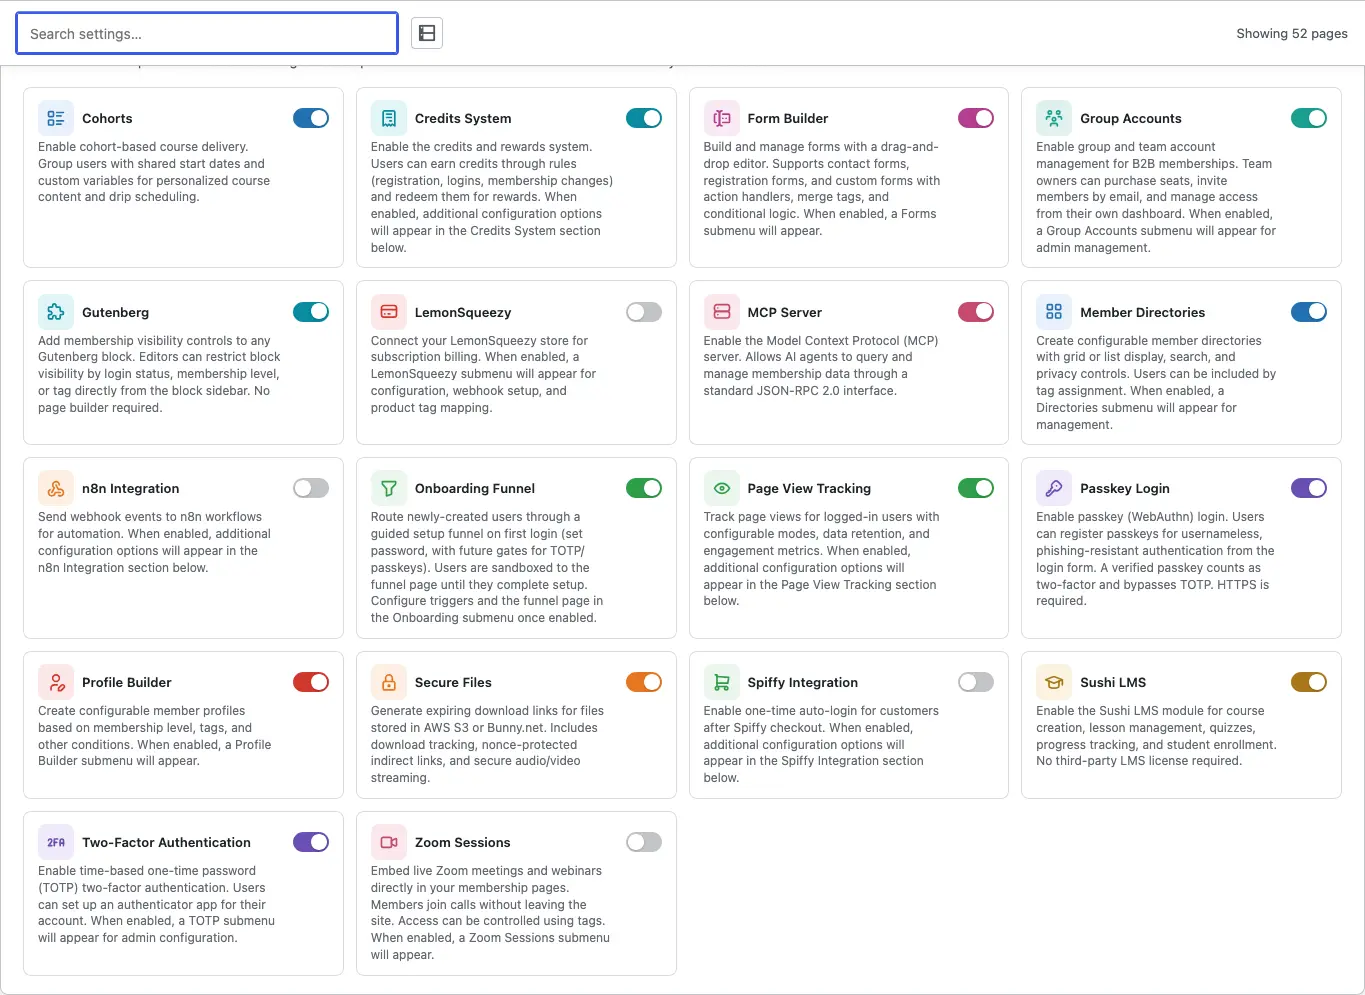The width and height of the screenshot is (1365, 995).
Task: Turn off the Gutenberg toggle
Action: click(x=311, y=312)
